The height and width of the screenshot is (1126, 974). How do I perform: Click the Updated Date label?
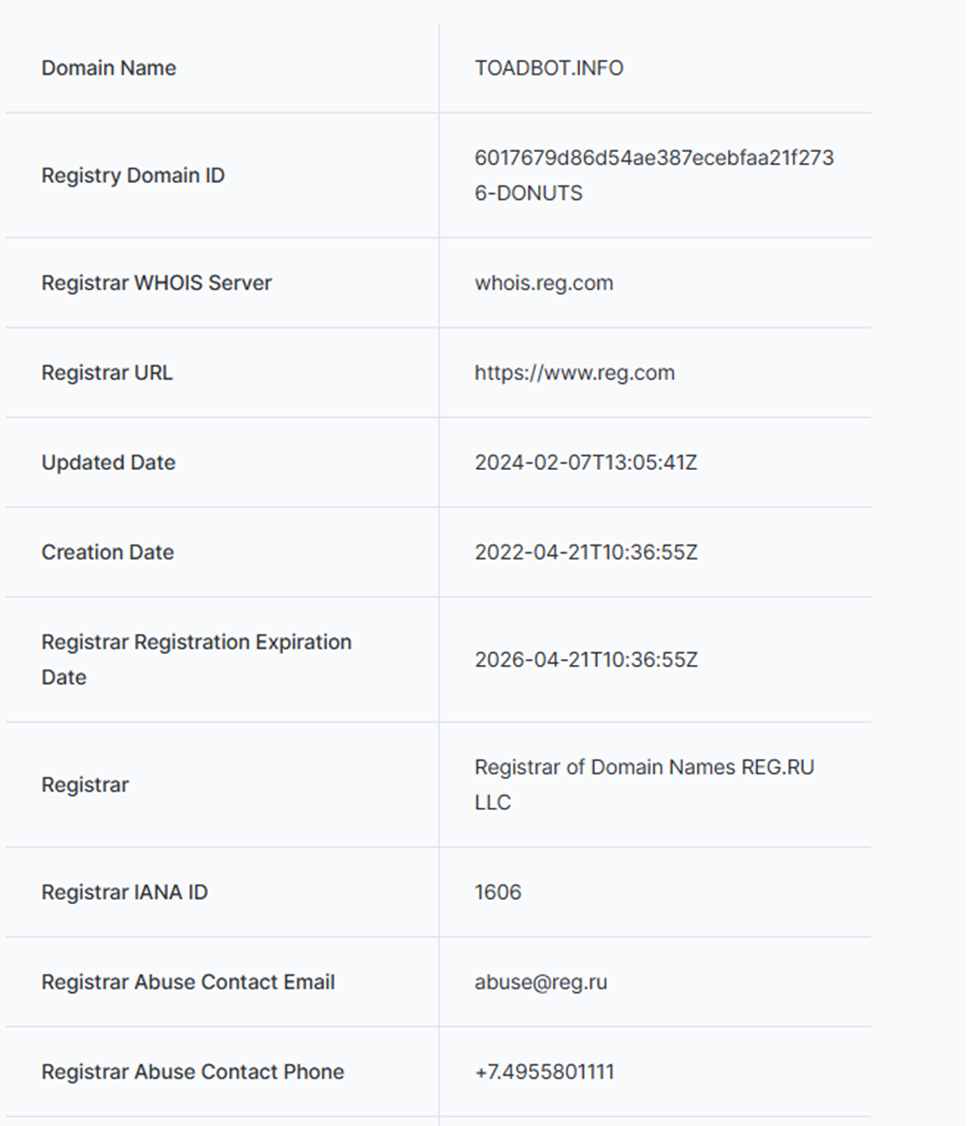pyautogui.click(x=108, y=463)
